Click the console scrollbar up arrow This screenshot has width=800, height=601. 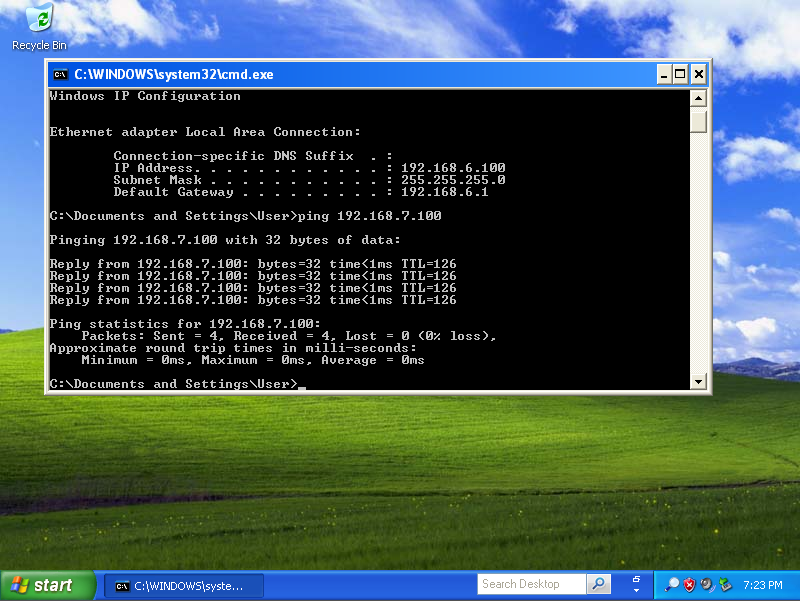pyautogui.click(x=698, y=97)
